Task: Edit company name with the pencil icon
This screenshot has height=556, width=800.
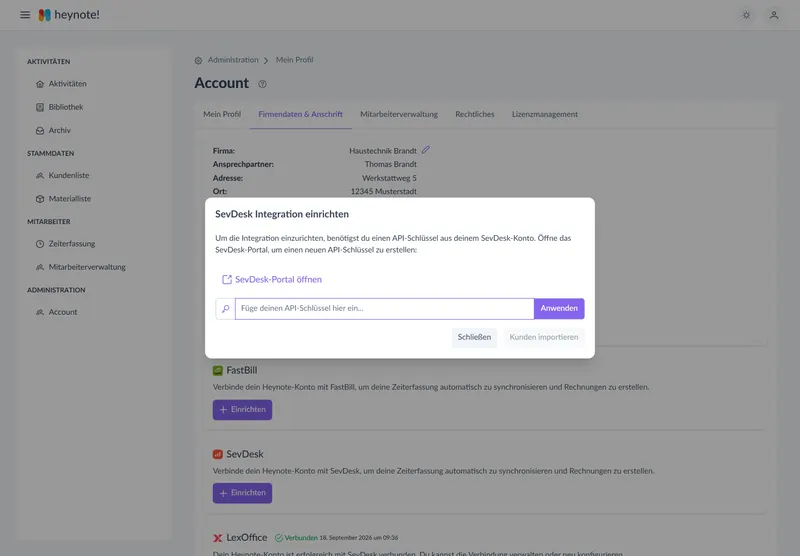Action: coord(426,149)
